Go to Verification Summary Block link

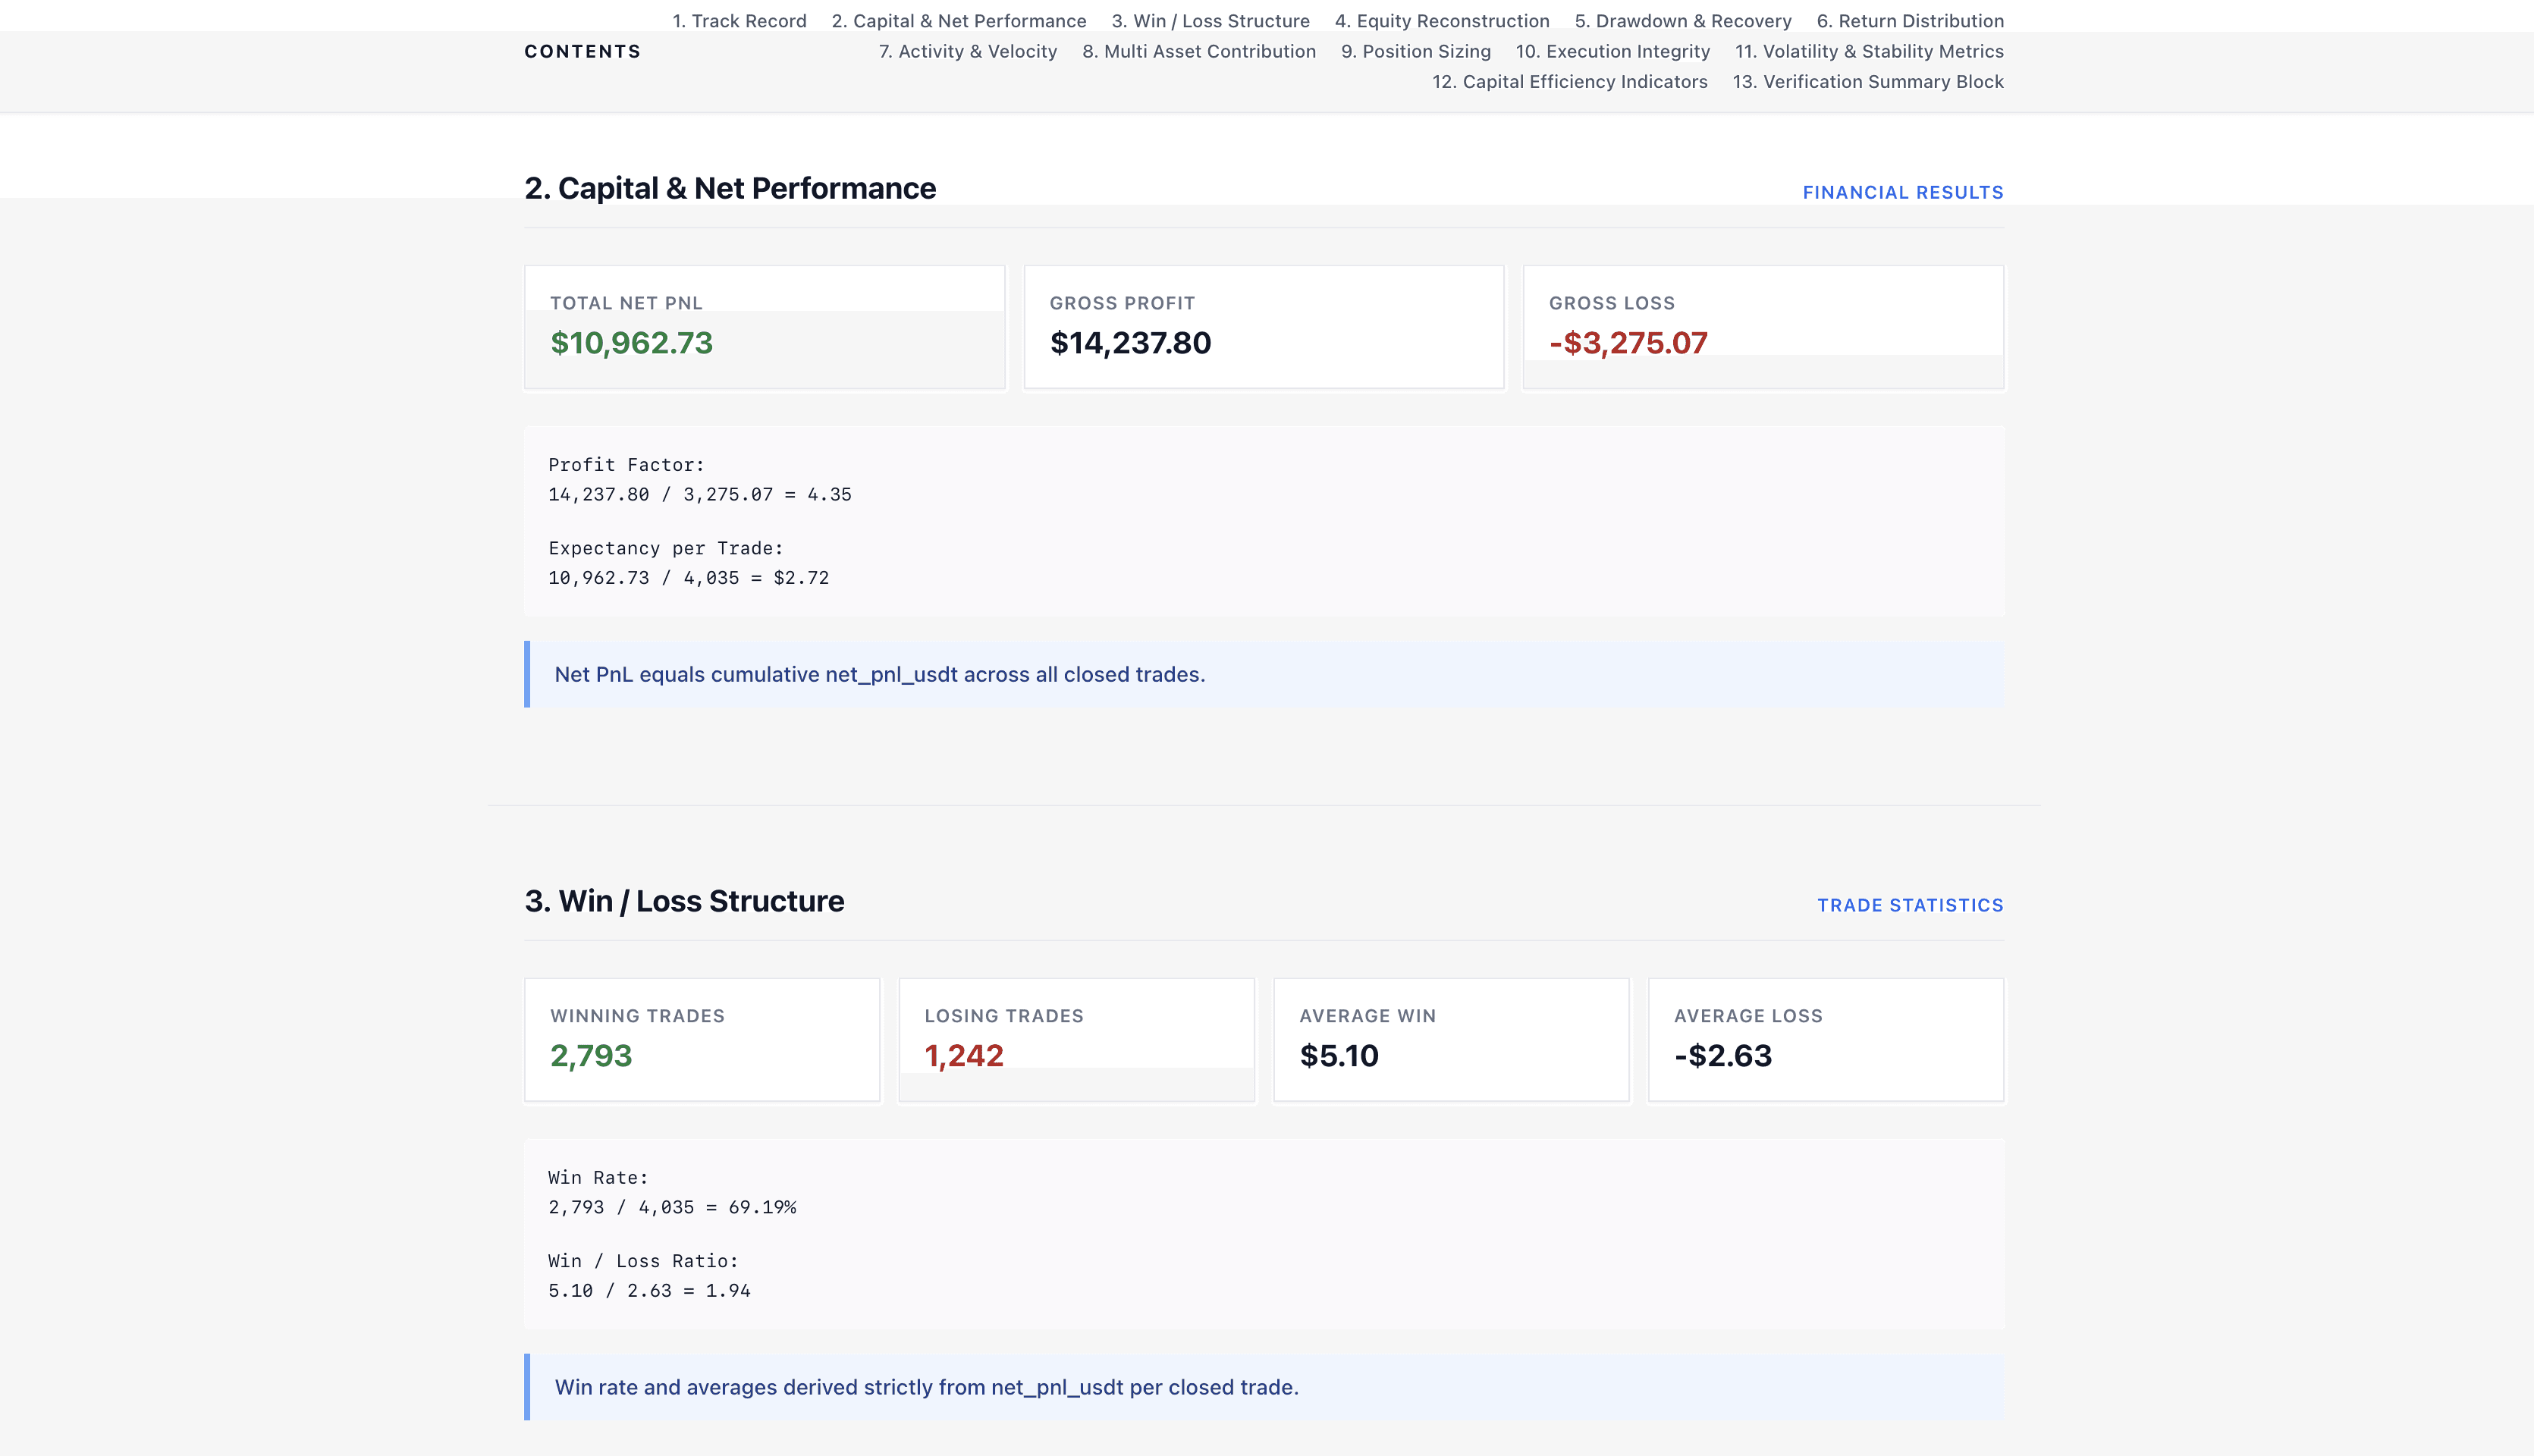1867,82
